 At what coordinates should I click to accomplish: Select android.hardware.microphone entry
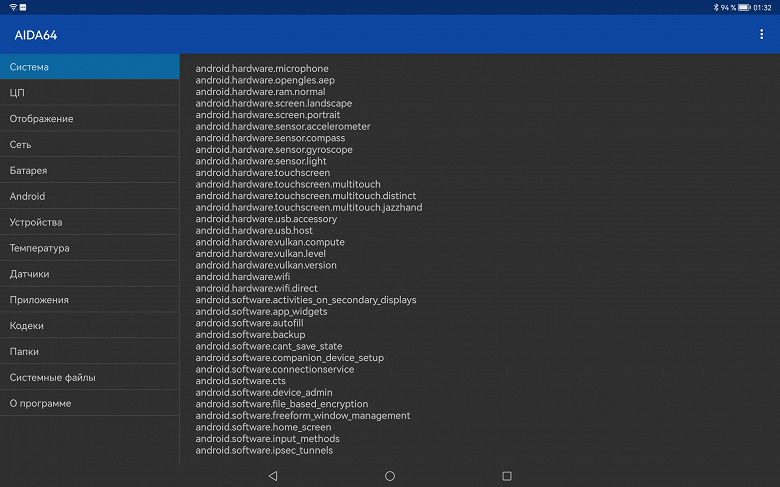tap(262, 69)
